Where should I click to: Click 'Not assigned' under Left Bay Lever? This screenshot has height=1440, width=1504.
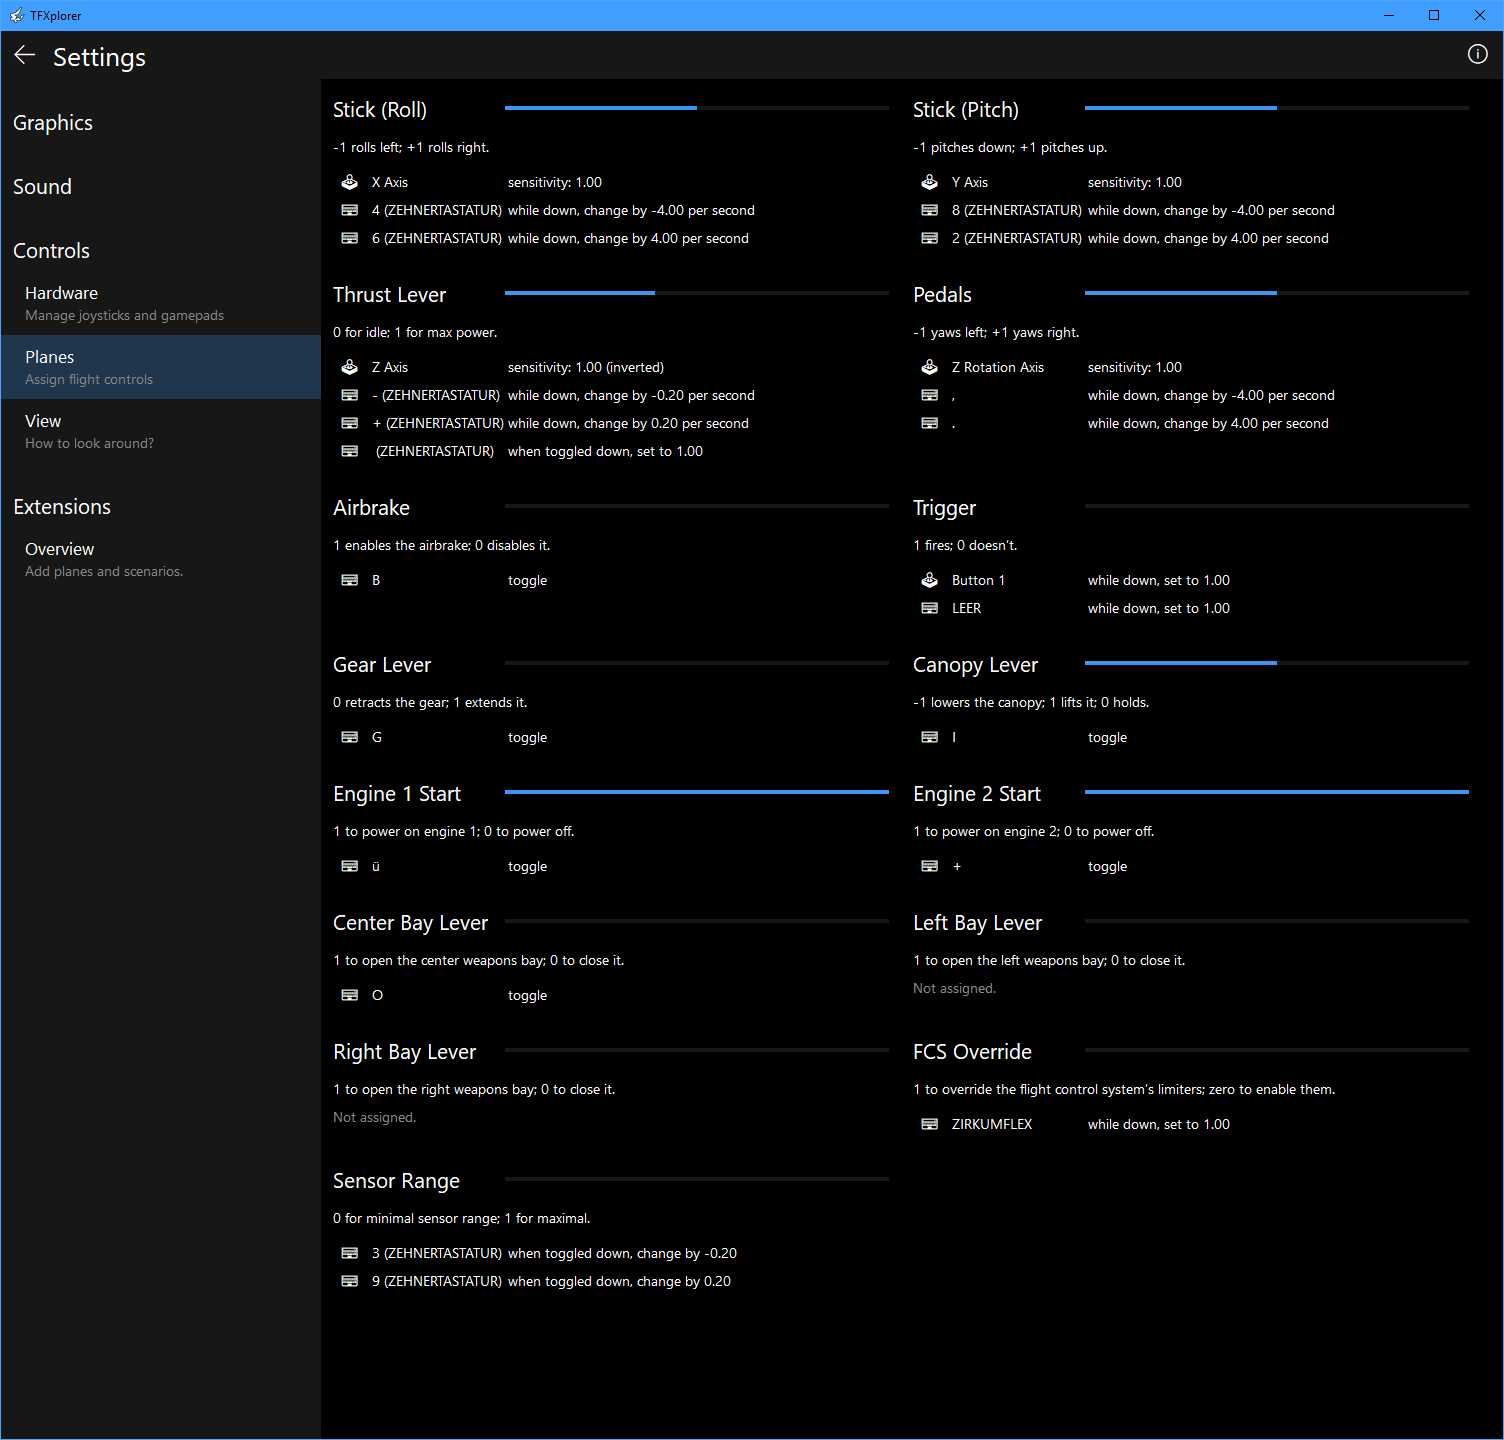point(954,988)
